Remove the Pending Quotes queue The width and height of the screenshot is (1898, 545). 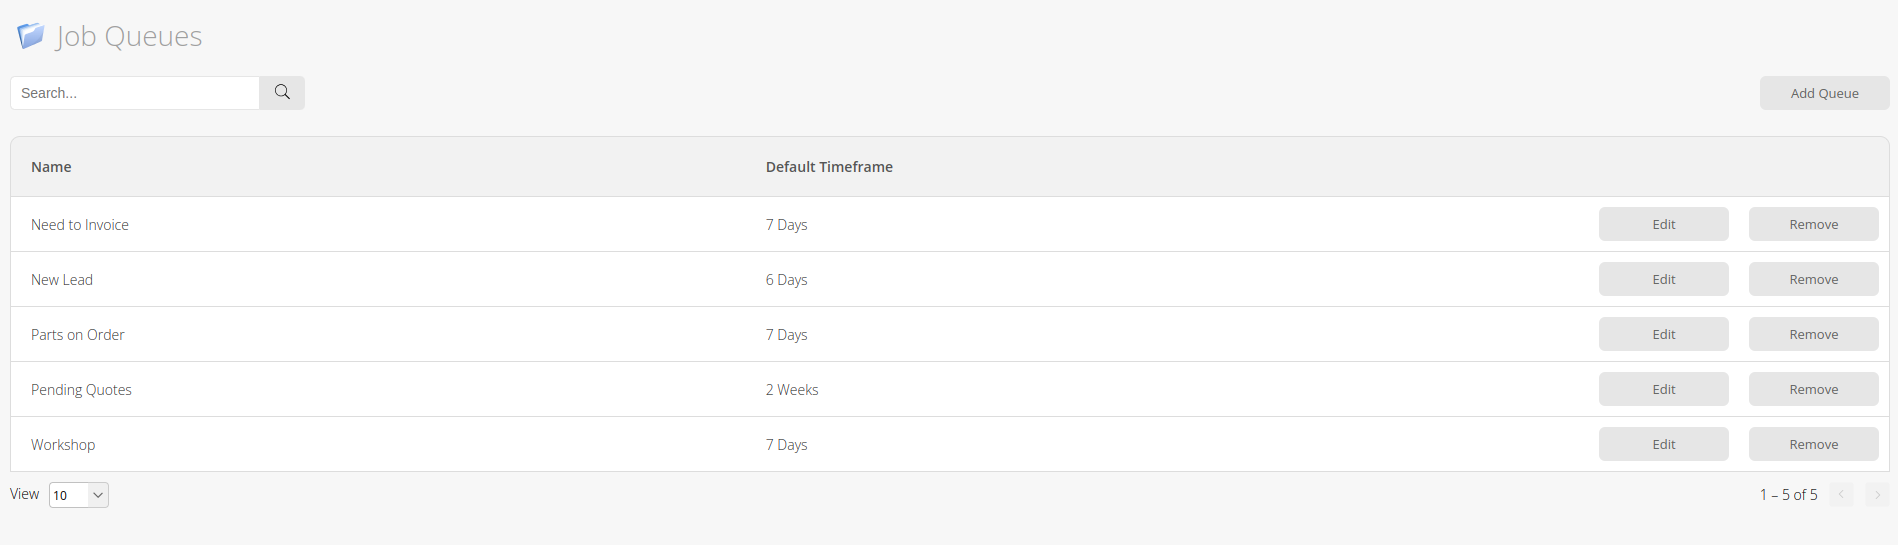point(1813,390)
